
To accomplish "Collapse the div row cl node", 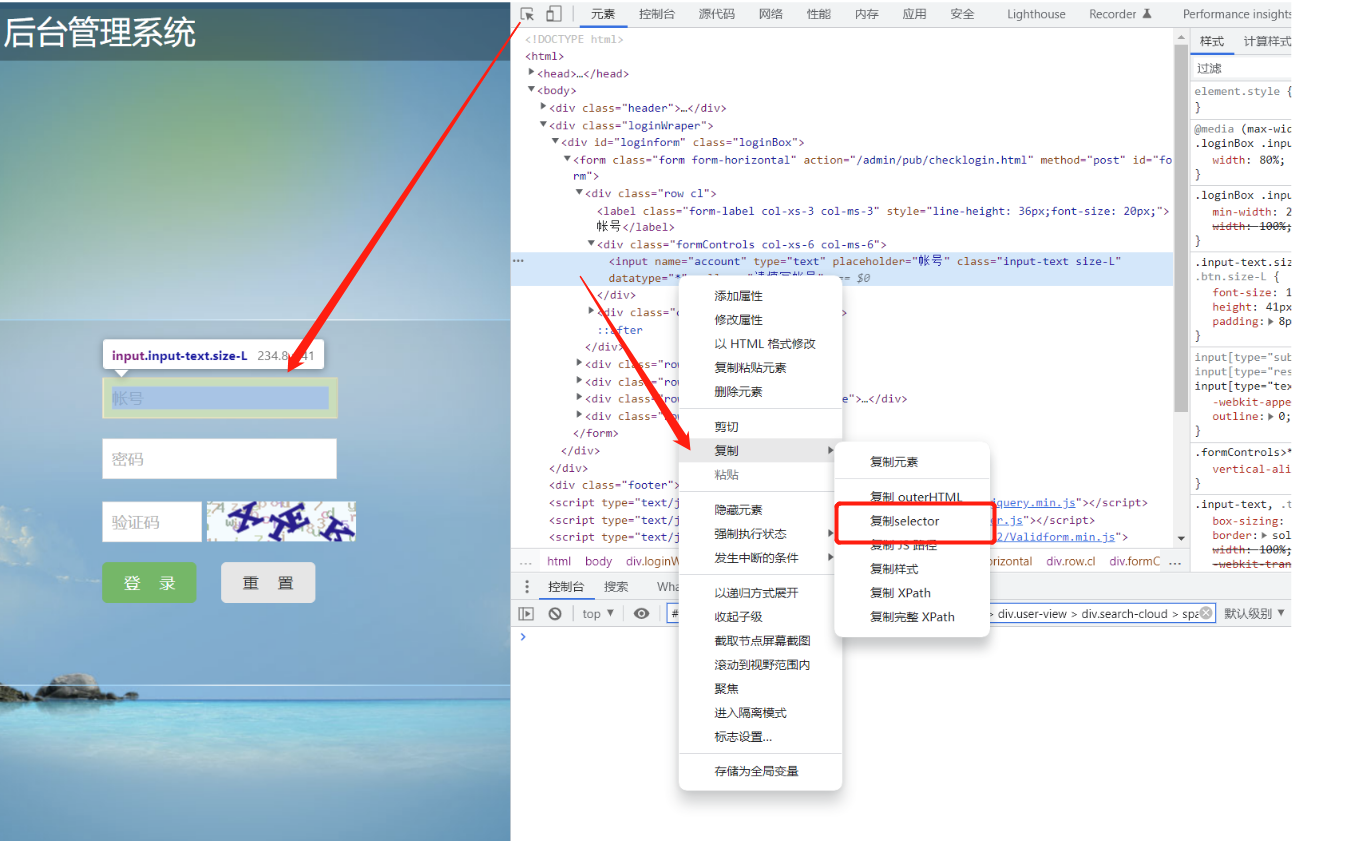I will [580, 193].
